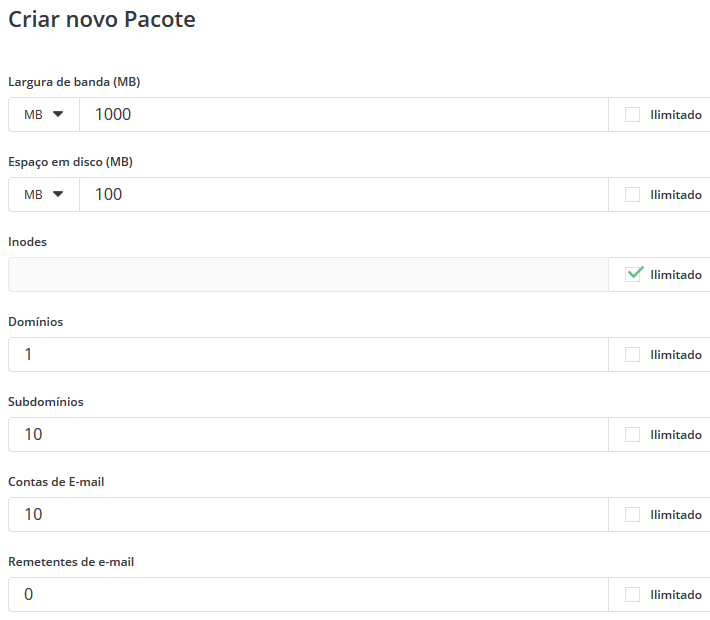Screen dimensions: 710x620
Task: Check Ilimitado for Remetentes de e-mail
Action: point(632,595)
